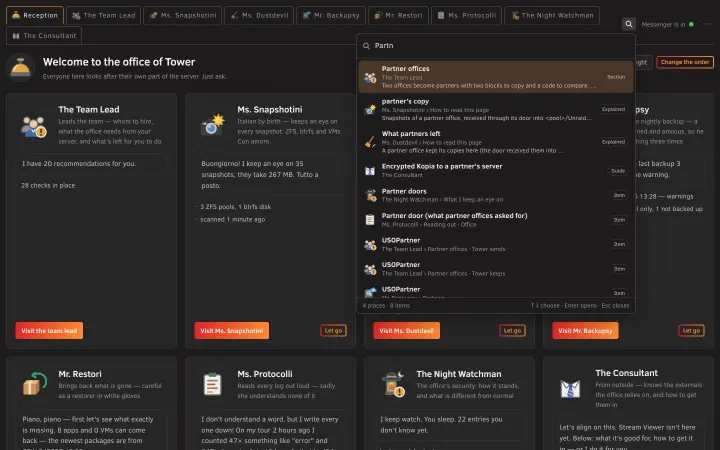720x450 pixels.
Task: Click the Partner door clipboard result icon
Action: pos(370,220)
